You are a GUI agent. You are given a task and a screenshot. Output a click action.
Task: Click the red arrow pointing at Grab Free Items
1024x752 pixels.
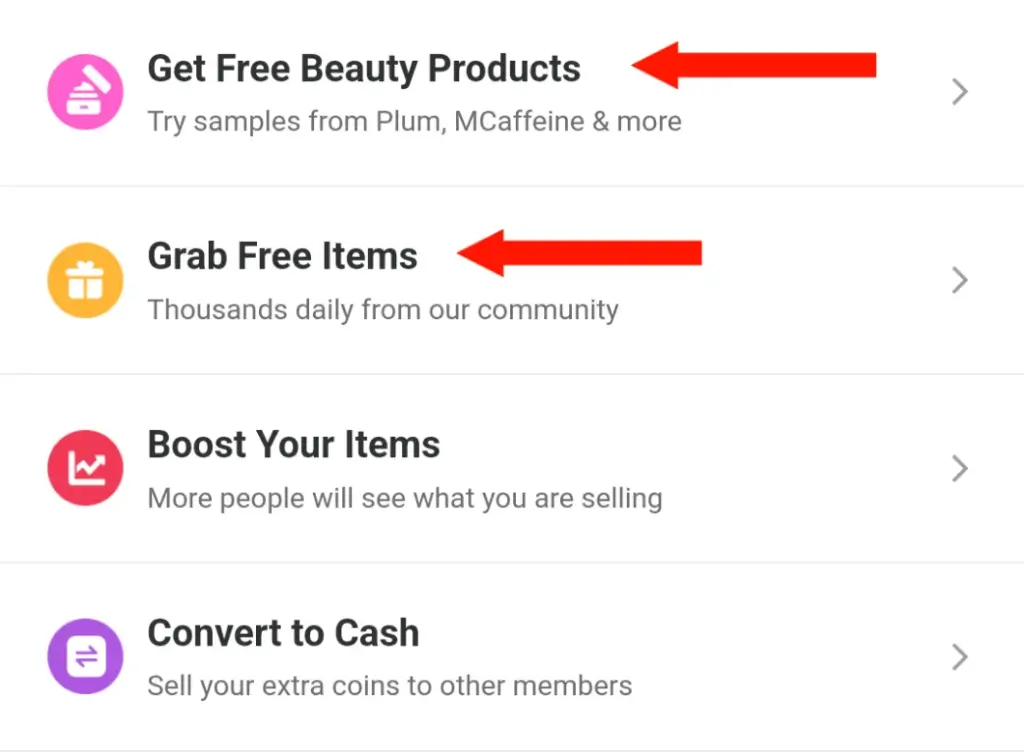coord(579,253)
